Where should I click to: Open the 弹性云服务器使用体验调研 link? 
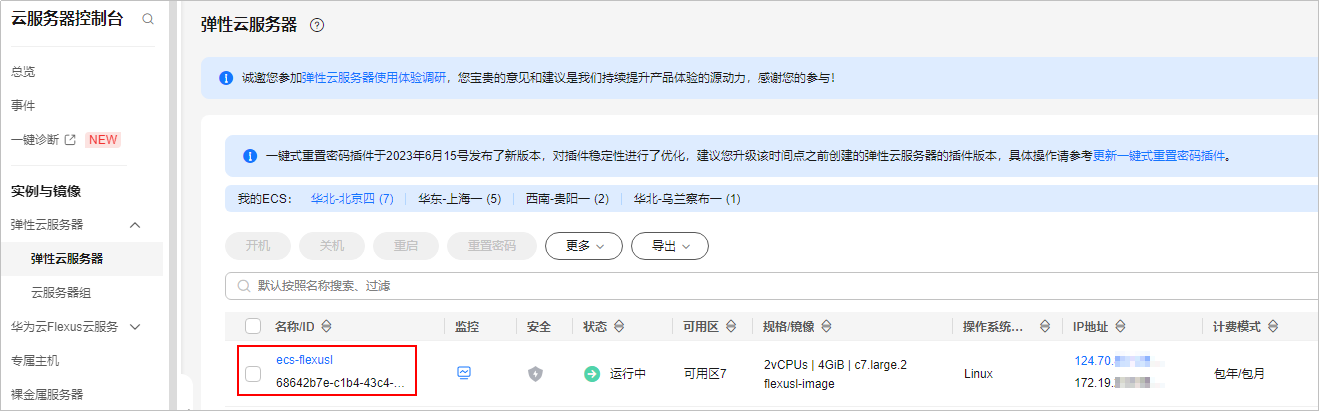click(375, 77)
